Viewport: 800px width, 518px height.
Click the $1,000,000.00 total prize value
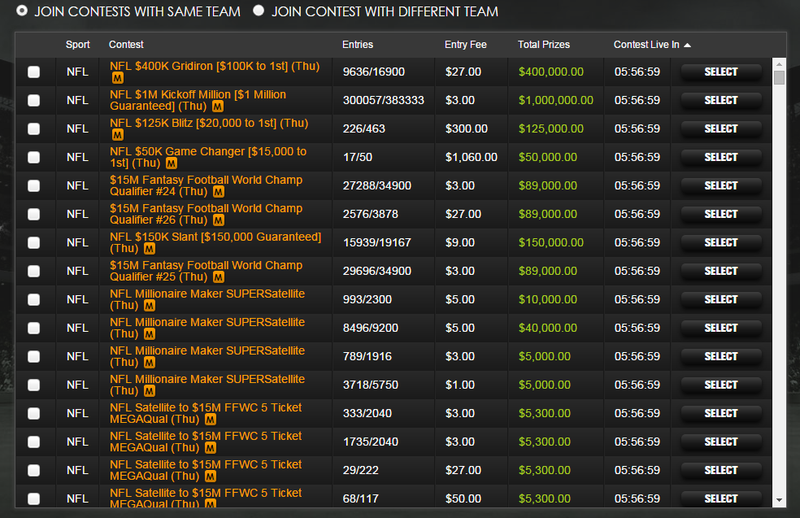point(556,101)
